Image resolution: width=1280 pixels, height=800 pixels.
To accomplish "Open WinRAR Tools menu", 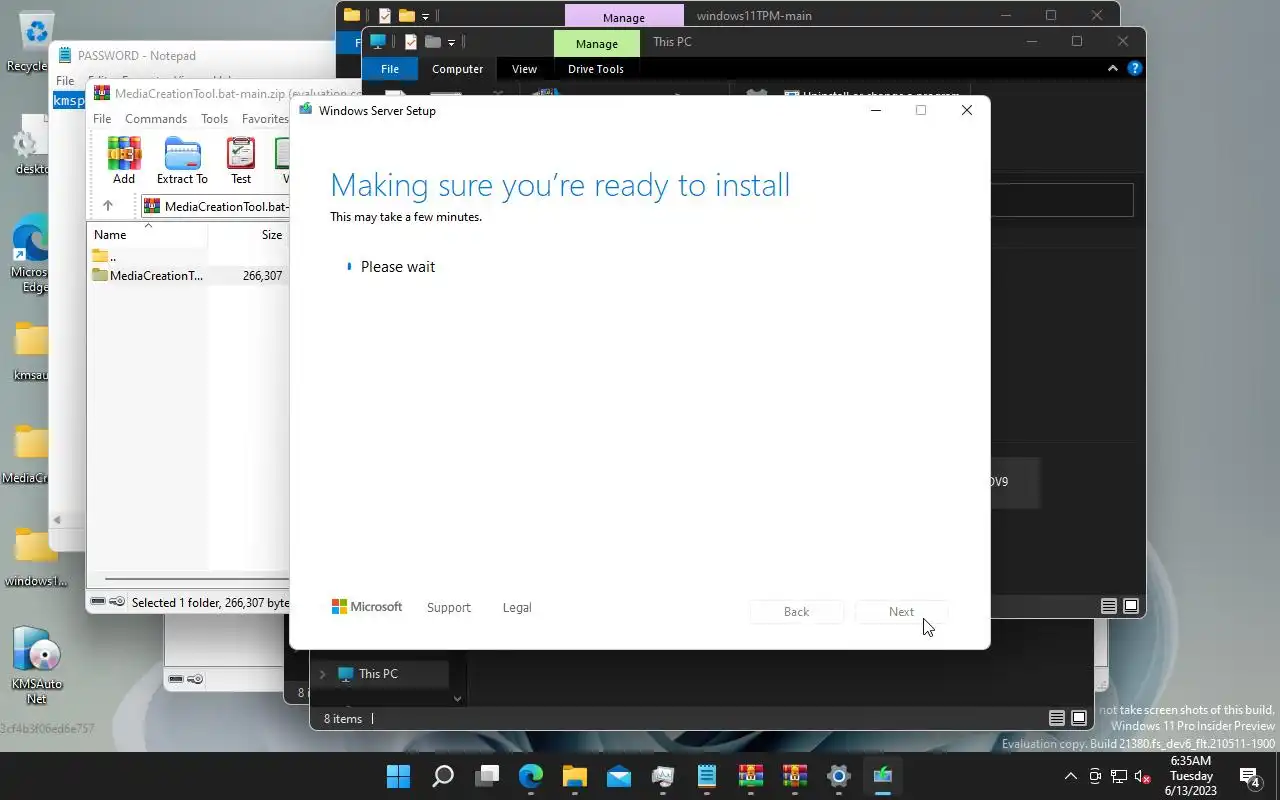I will [x=214, y=118].
